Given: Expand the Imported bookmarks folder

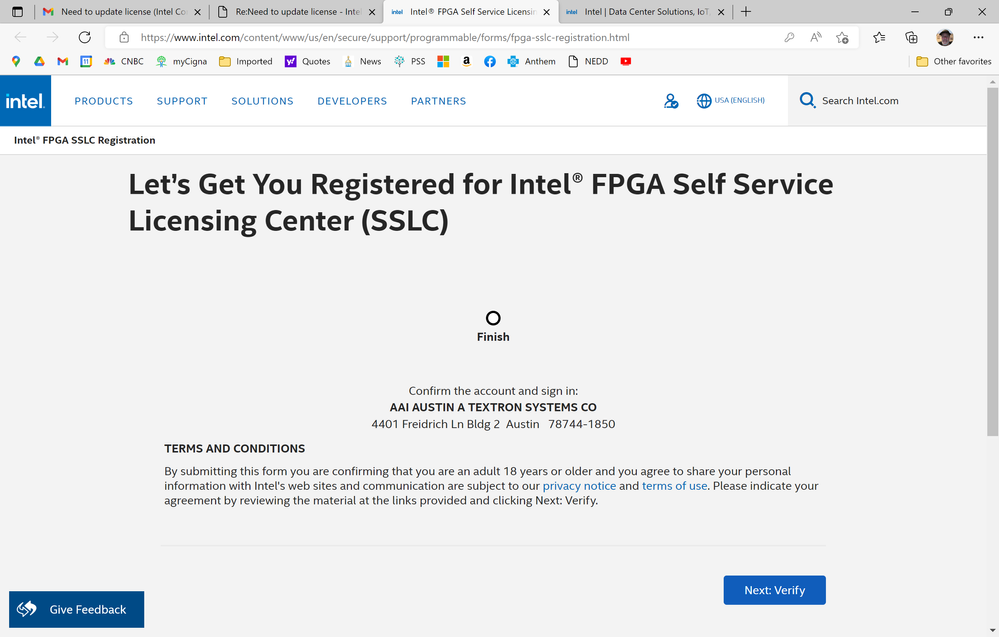Looking at the screenshot, I should pos(246,61).
